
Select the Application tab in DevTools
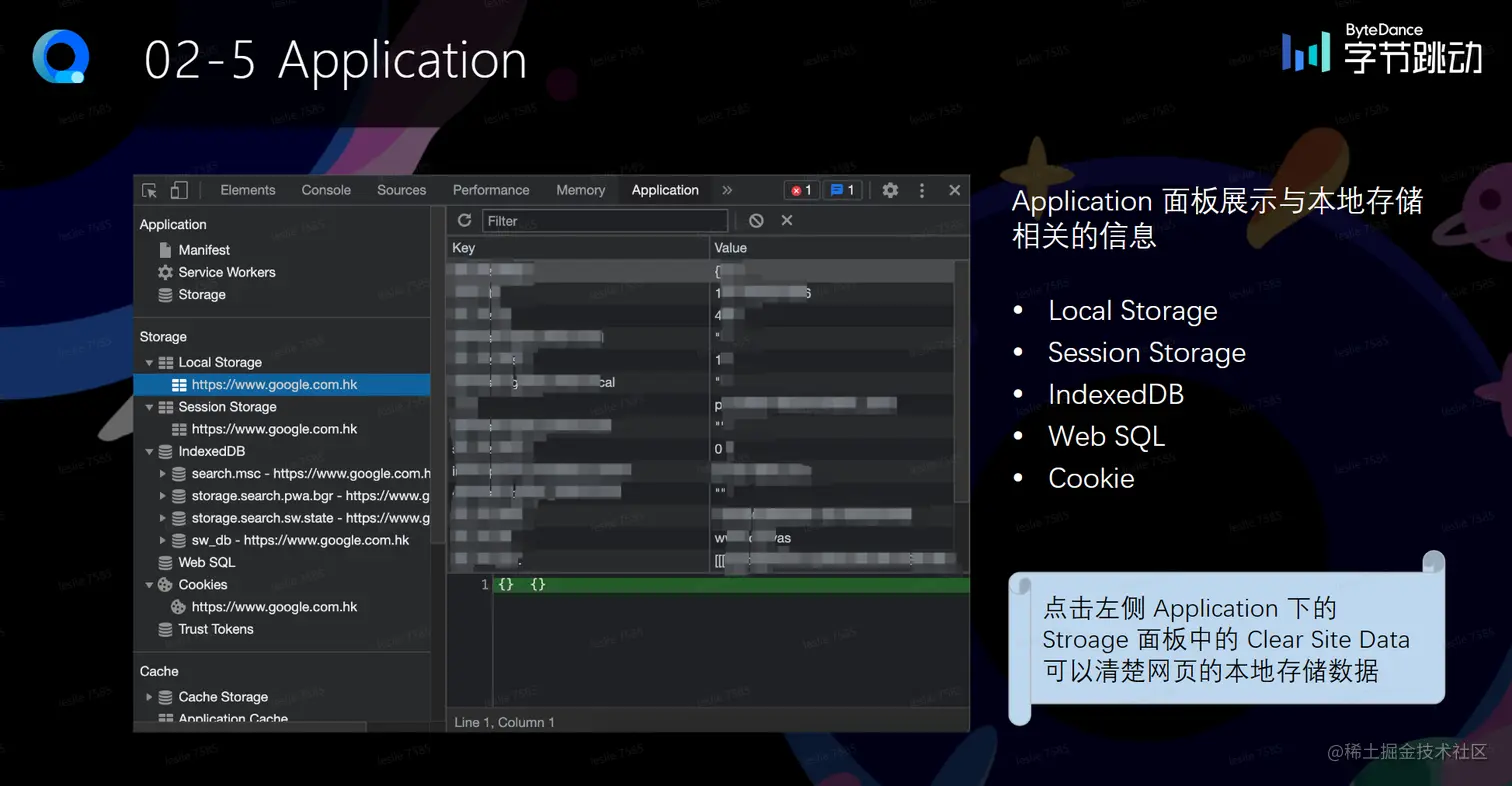(x=665, y=190)
